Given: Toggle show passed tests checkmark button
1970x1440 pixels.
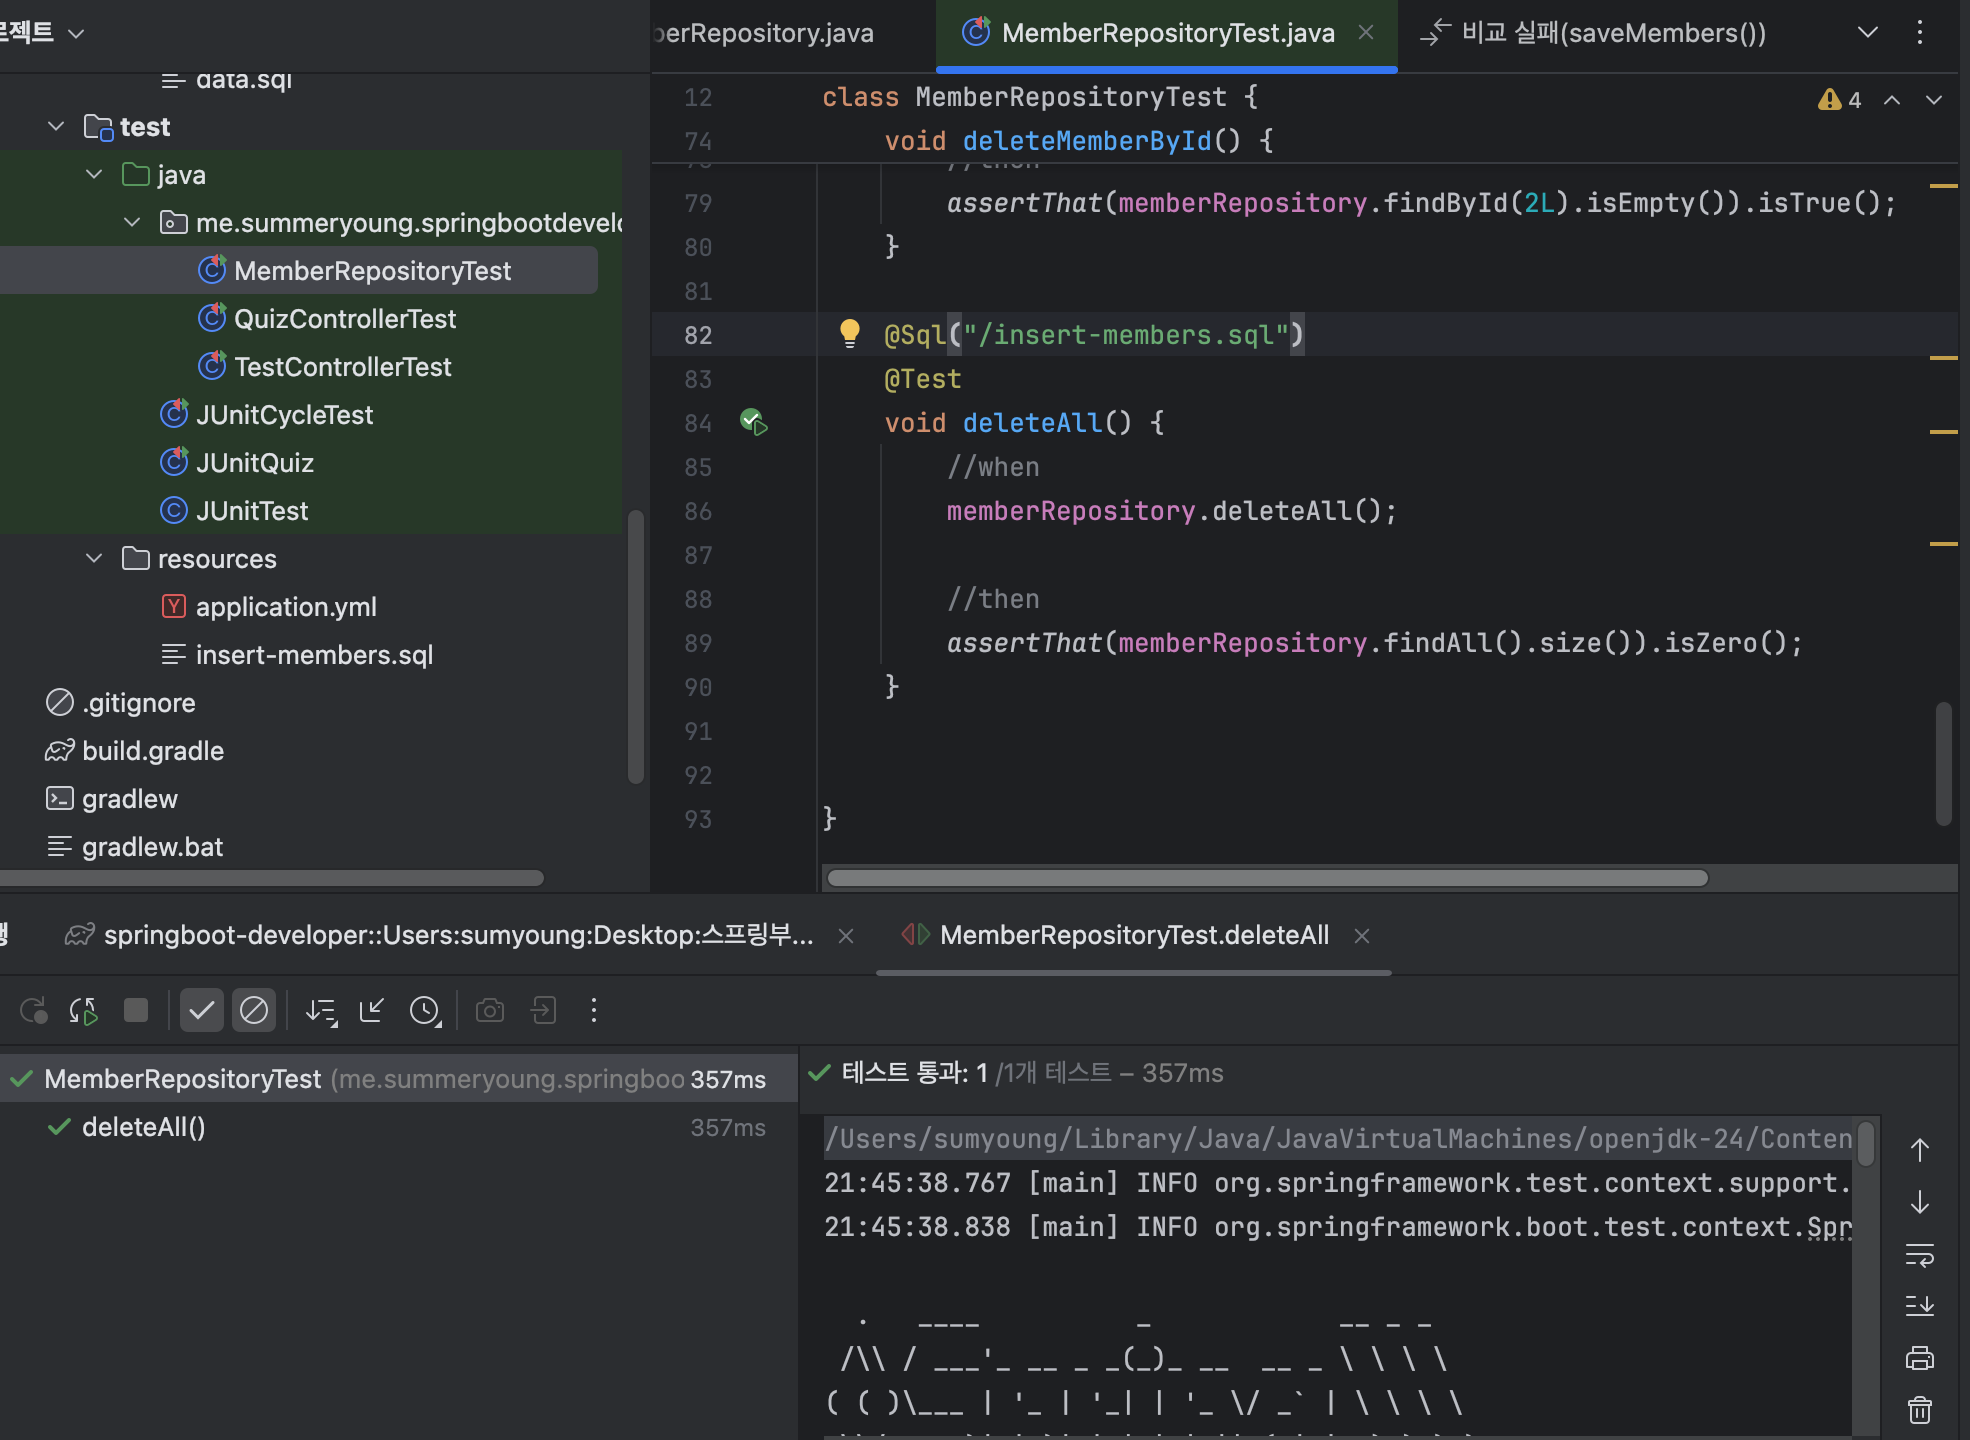Looking at the screenshot, I should (201, 1011).
